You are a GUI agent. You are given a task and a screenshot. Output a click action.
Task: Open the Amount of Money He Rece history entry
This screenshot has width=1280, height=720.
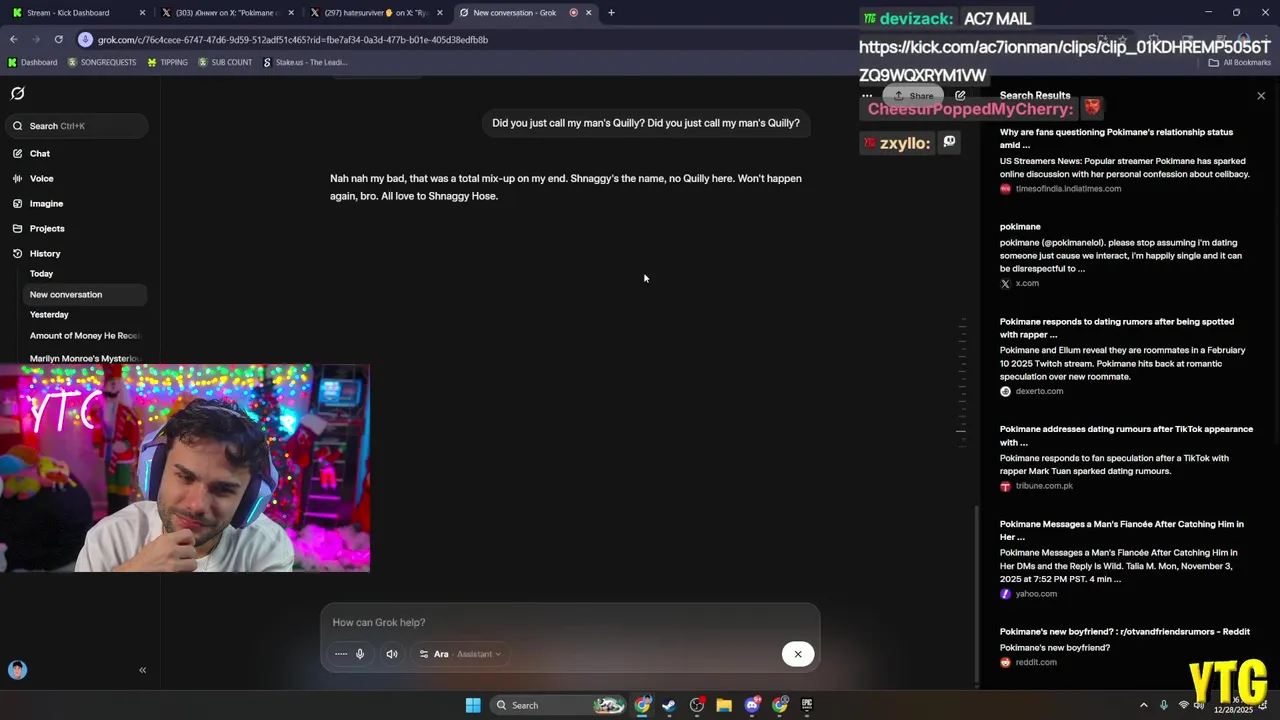coord(84,336)
